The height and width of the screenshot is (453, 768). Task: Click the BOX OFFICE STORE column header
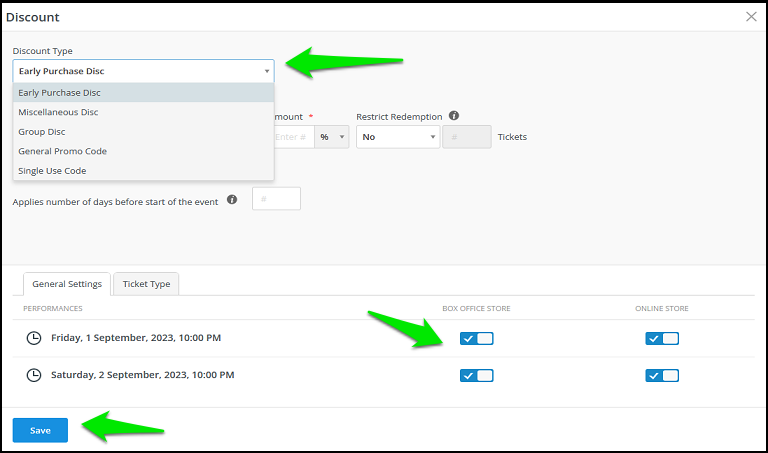[476, 309]
